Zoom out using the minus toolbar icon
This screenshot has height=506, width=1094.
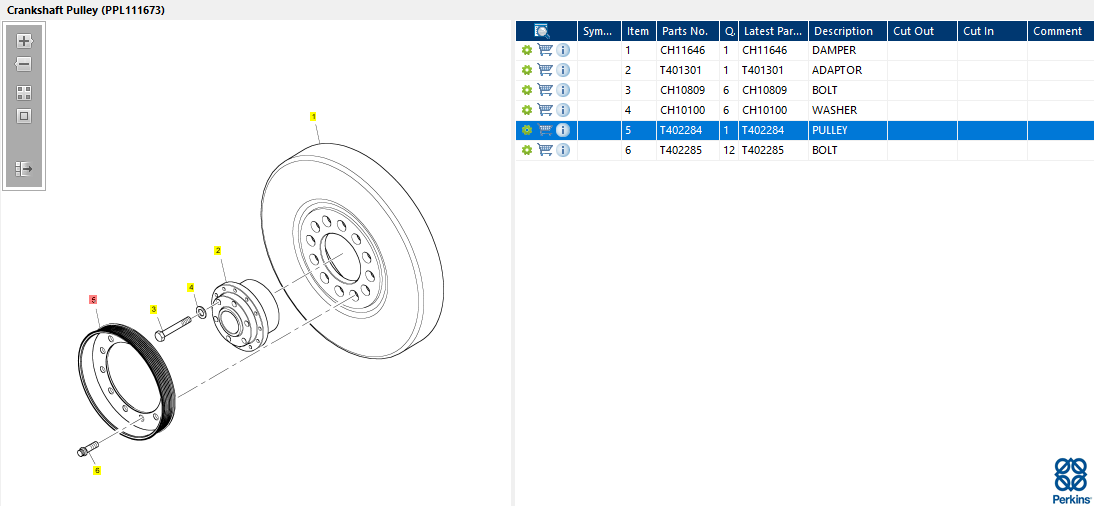[24, 64]
